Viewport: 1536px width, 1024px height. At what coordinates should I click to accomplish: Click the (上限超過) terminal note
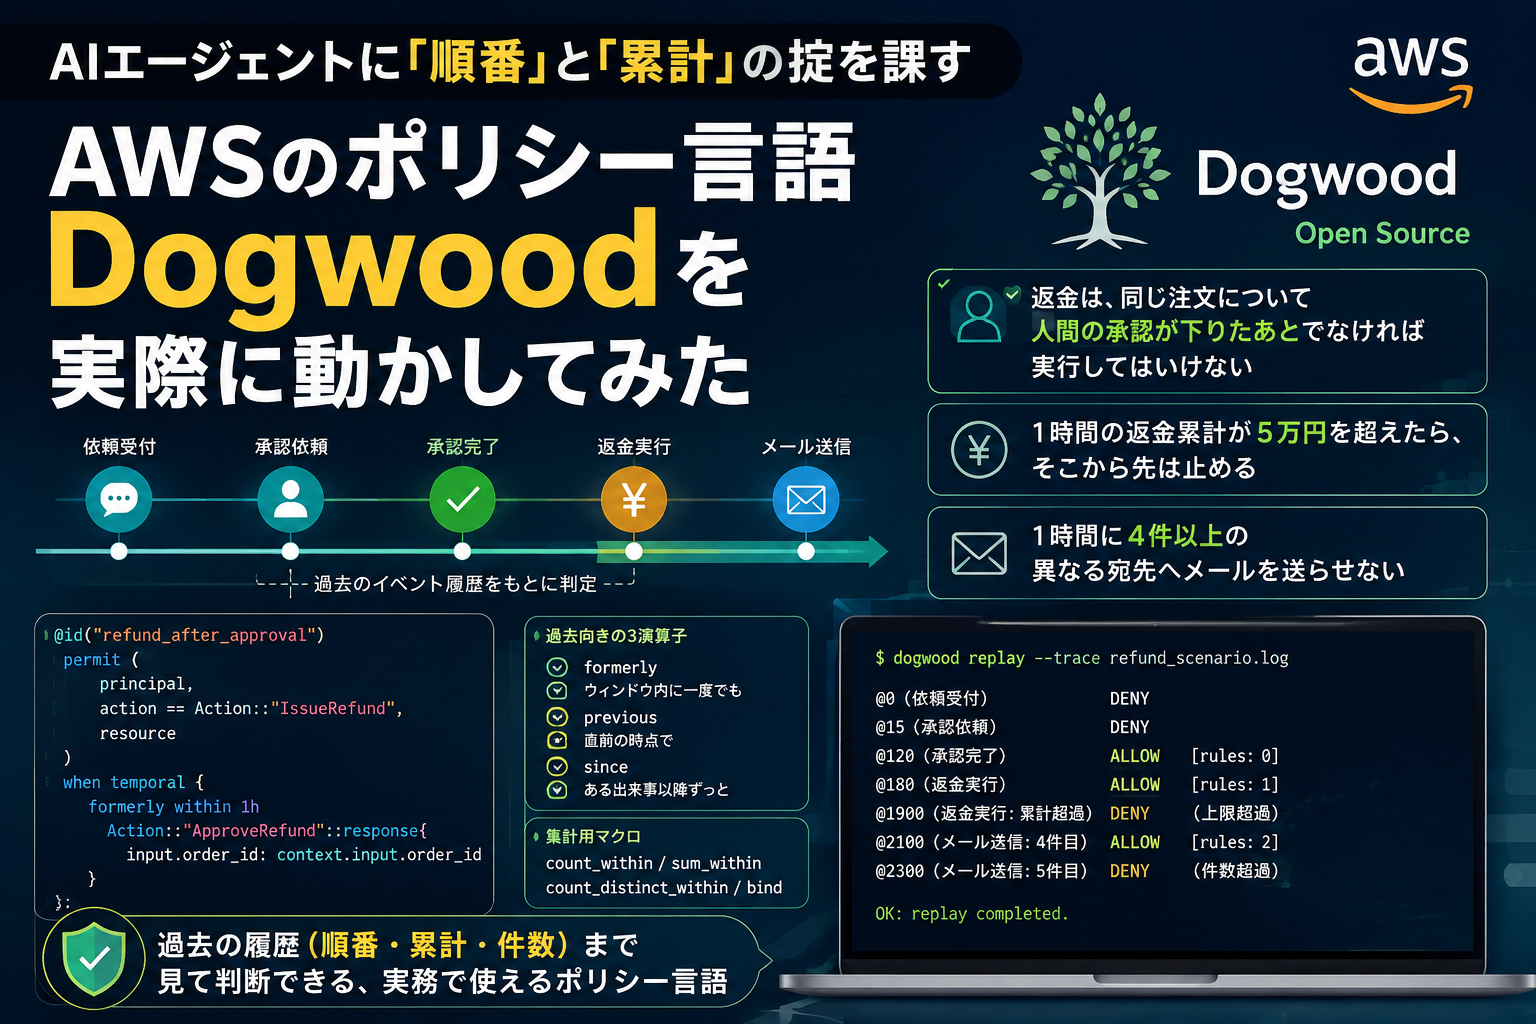tap(1235, 813)
